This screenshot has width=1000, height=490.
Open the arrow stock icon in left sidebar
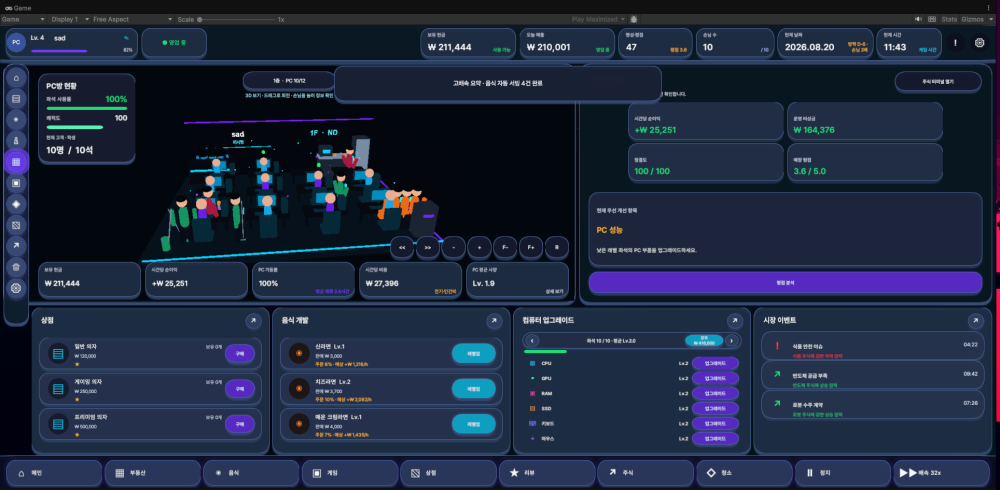tap(16, 246)
